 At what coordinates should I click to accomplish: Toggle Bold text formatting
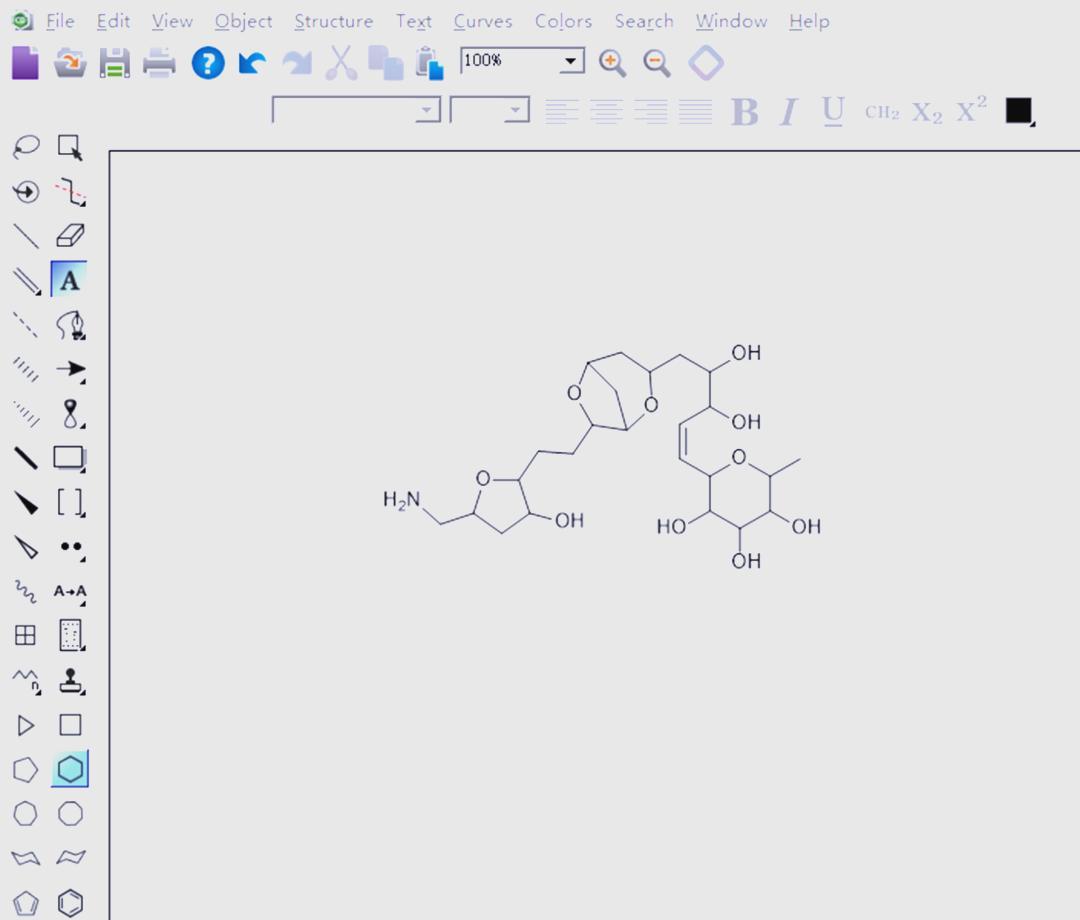pos(744,112)
